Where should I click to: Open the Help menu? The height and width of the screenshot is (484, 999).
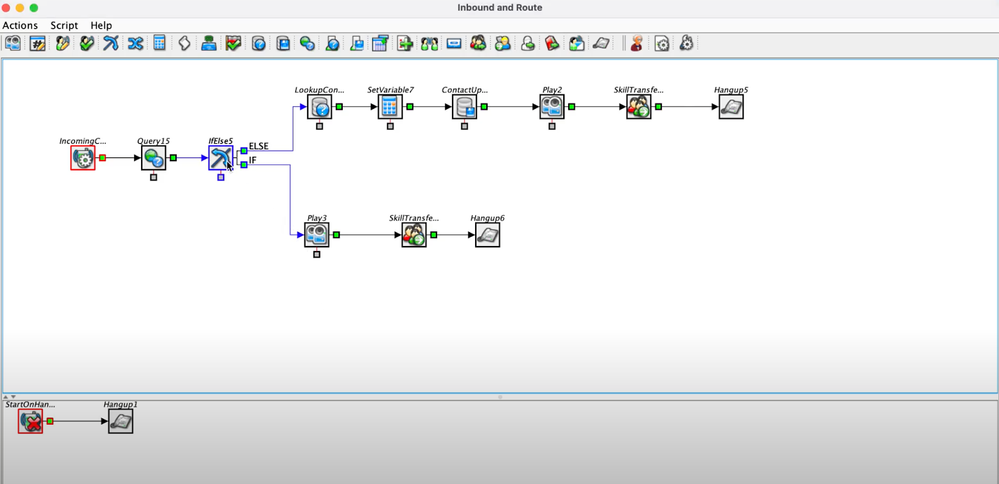[101, 25]
